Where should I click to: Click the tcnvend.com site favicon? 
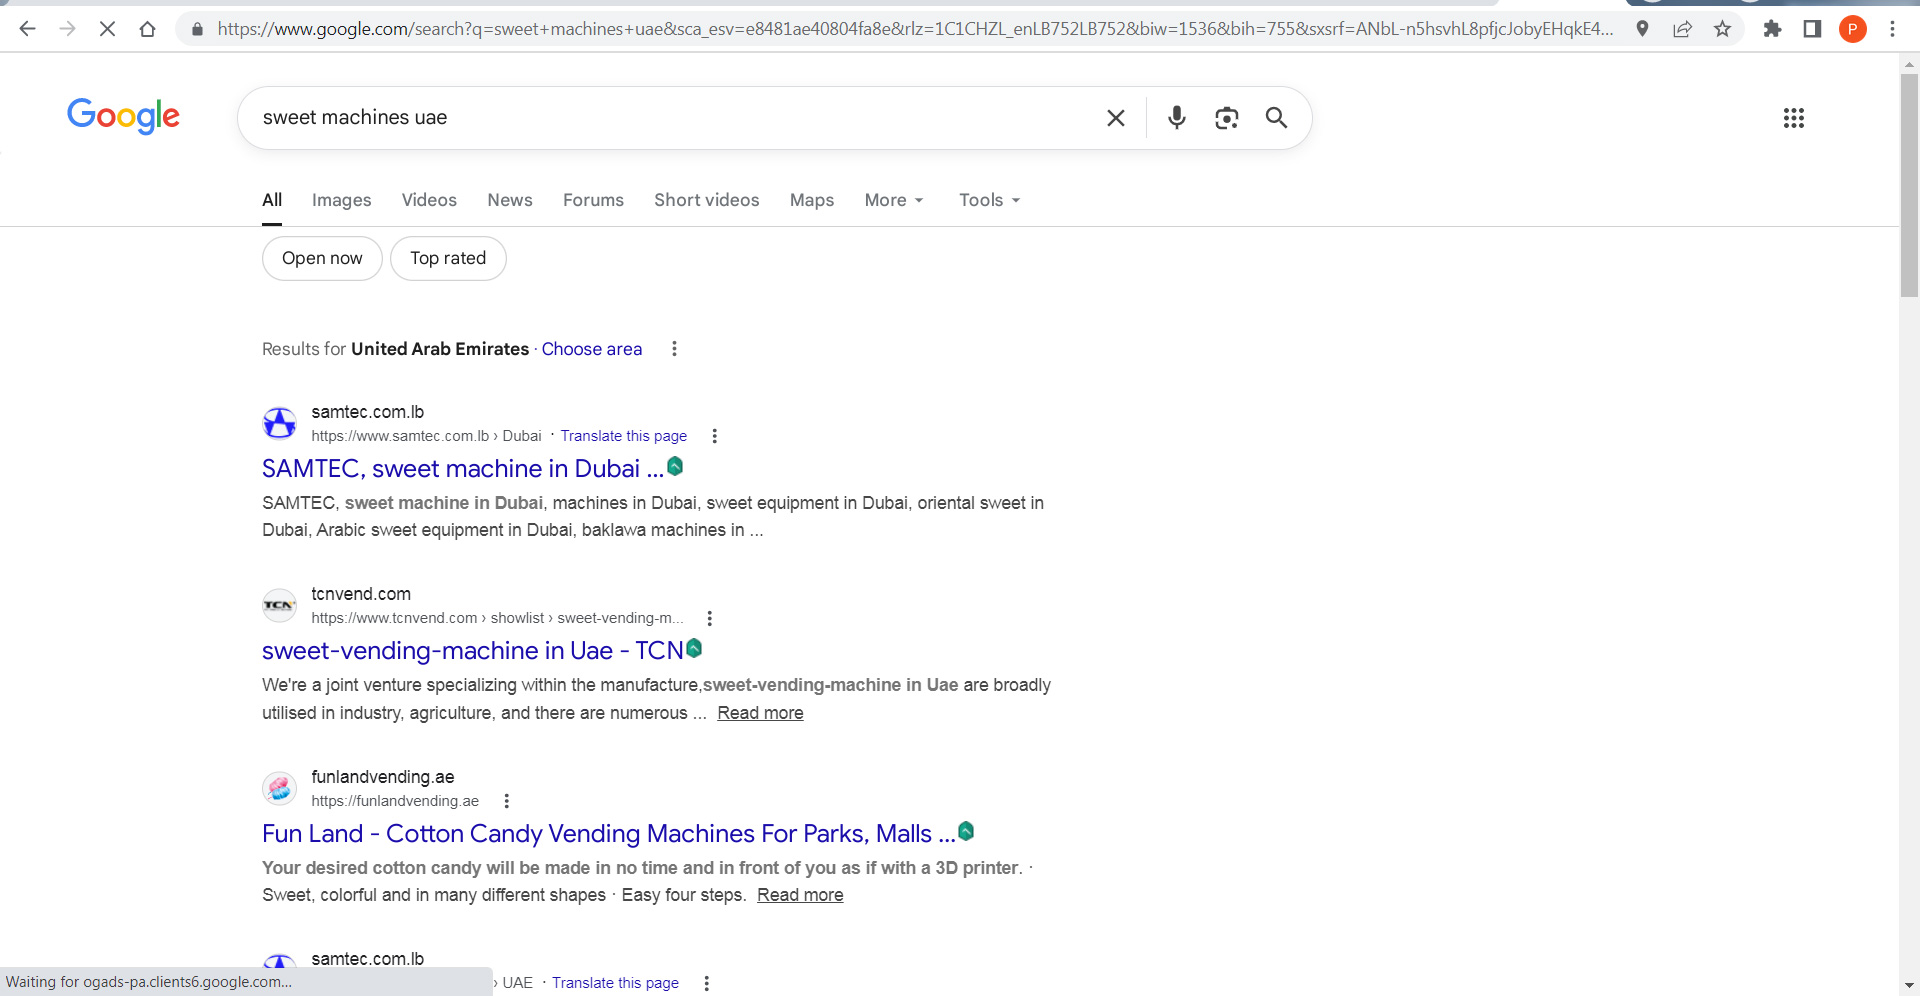coord(279,605)
